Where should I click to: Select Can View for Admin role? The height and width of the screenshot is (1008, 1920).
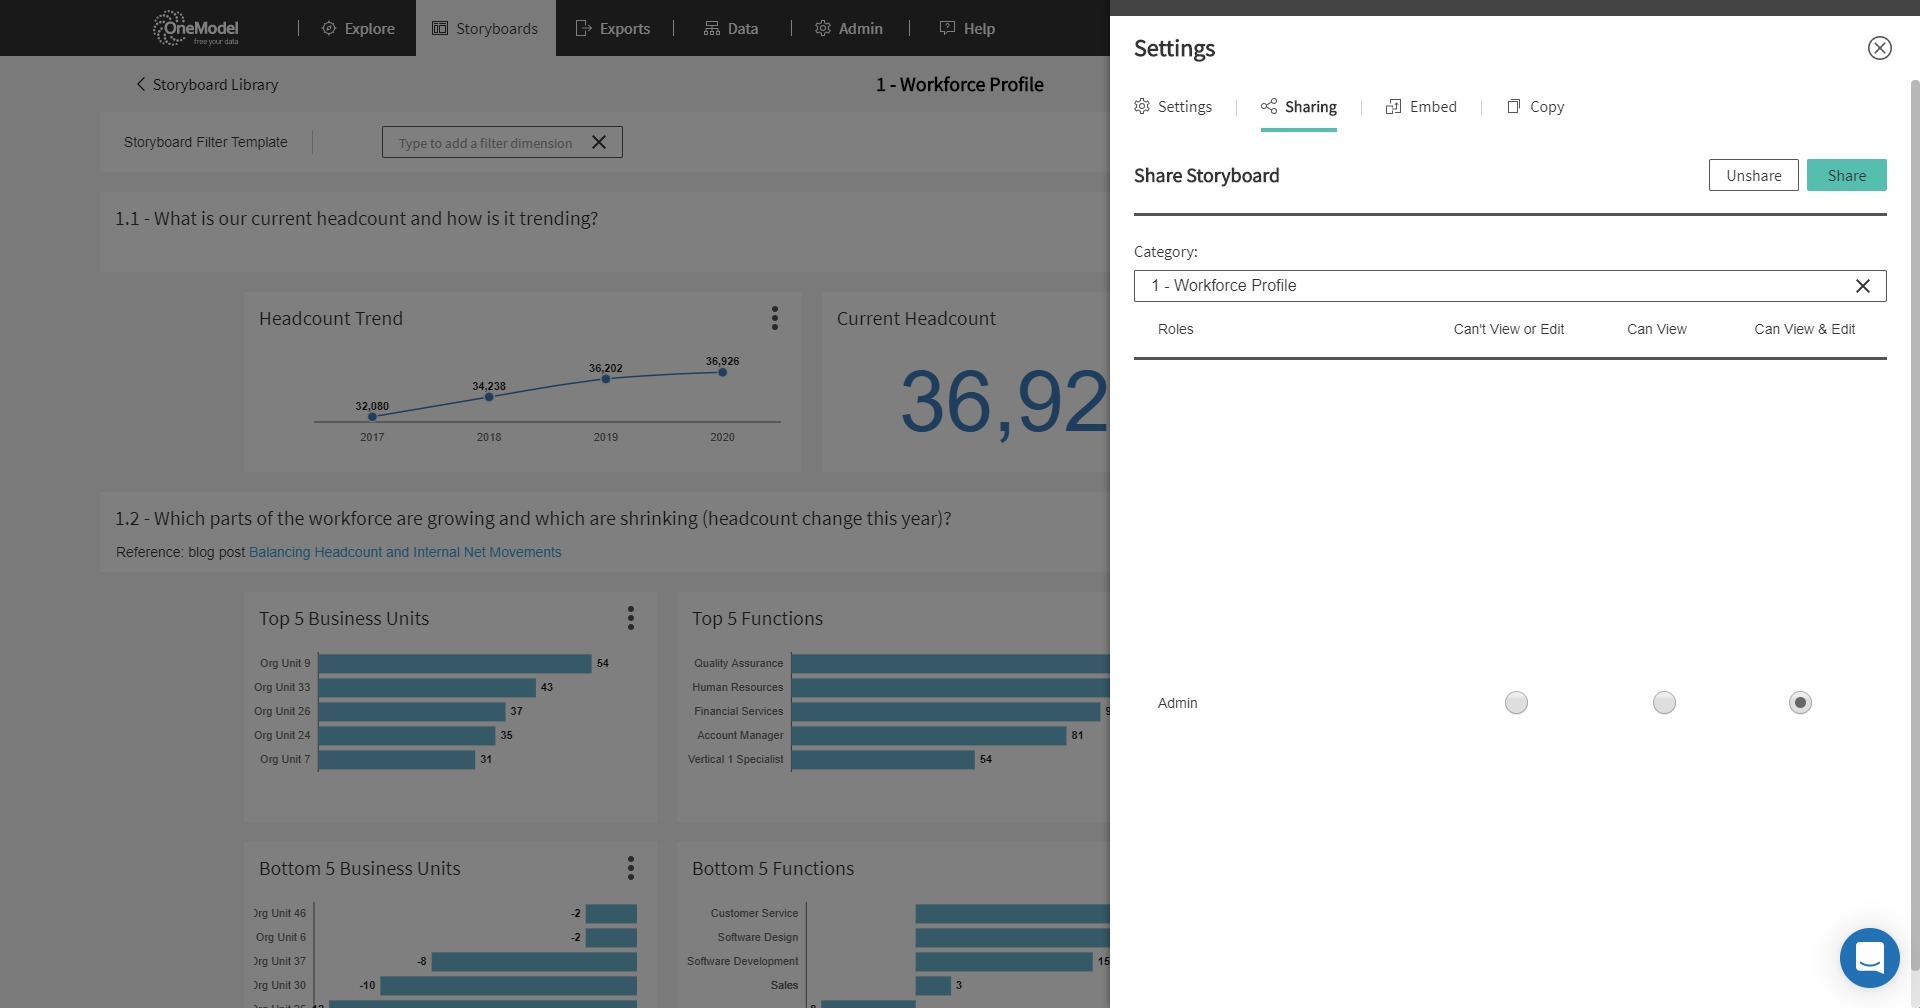[1664, 703]
